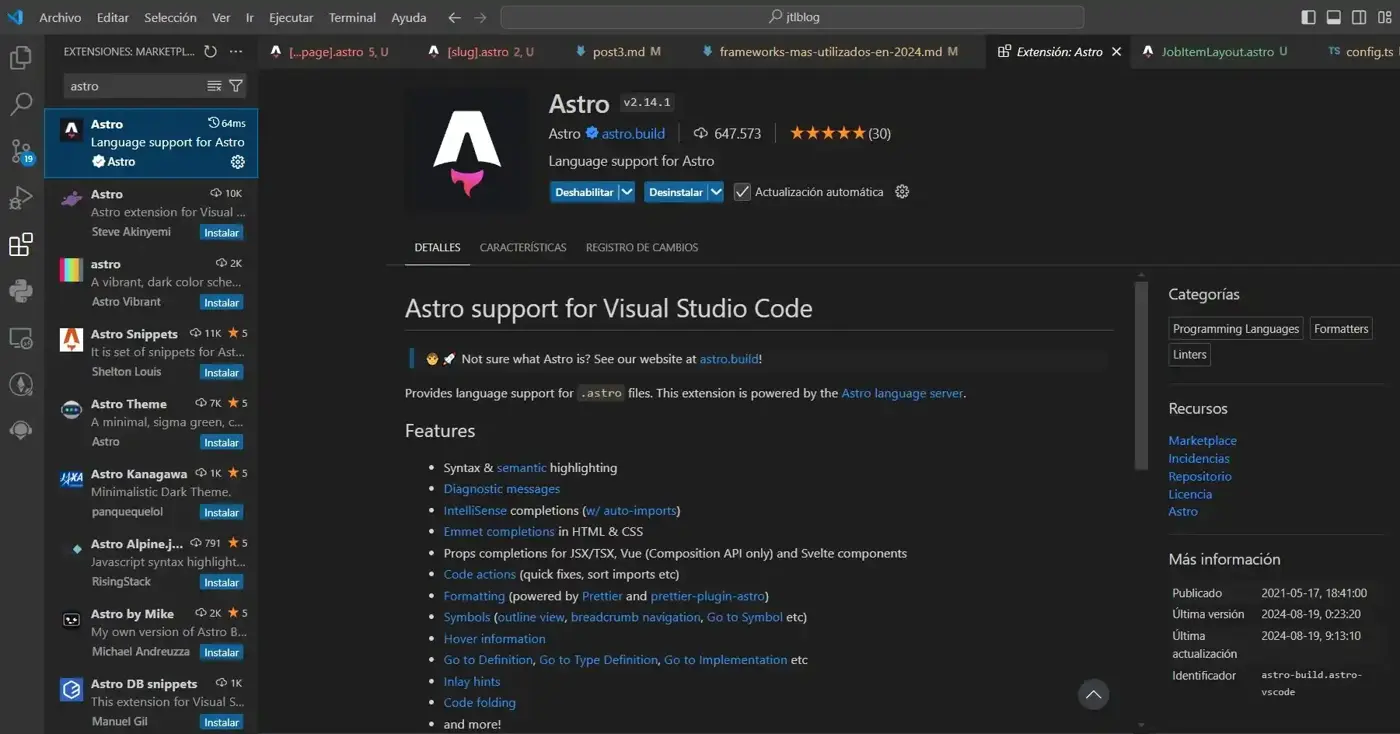Select the Linters category tag
1400x734 pixels.
pos(1190,355)
